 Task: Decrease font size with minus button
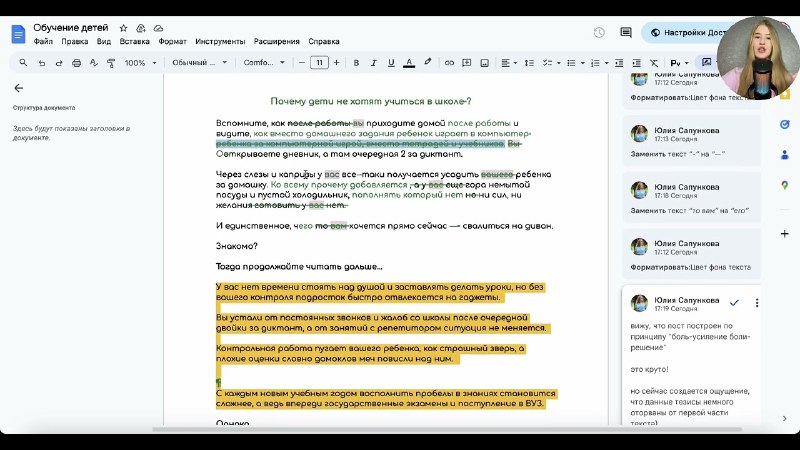(x=302, y=63)
